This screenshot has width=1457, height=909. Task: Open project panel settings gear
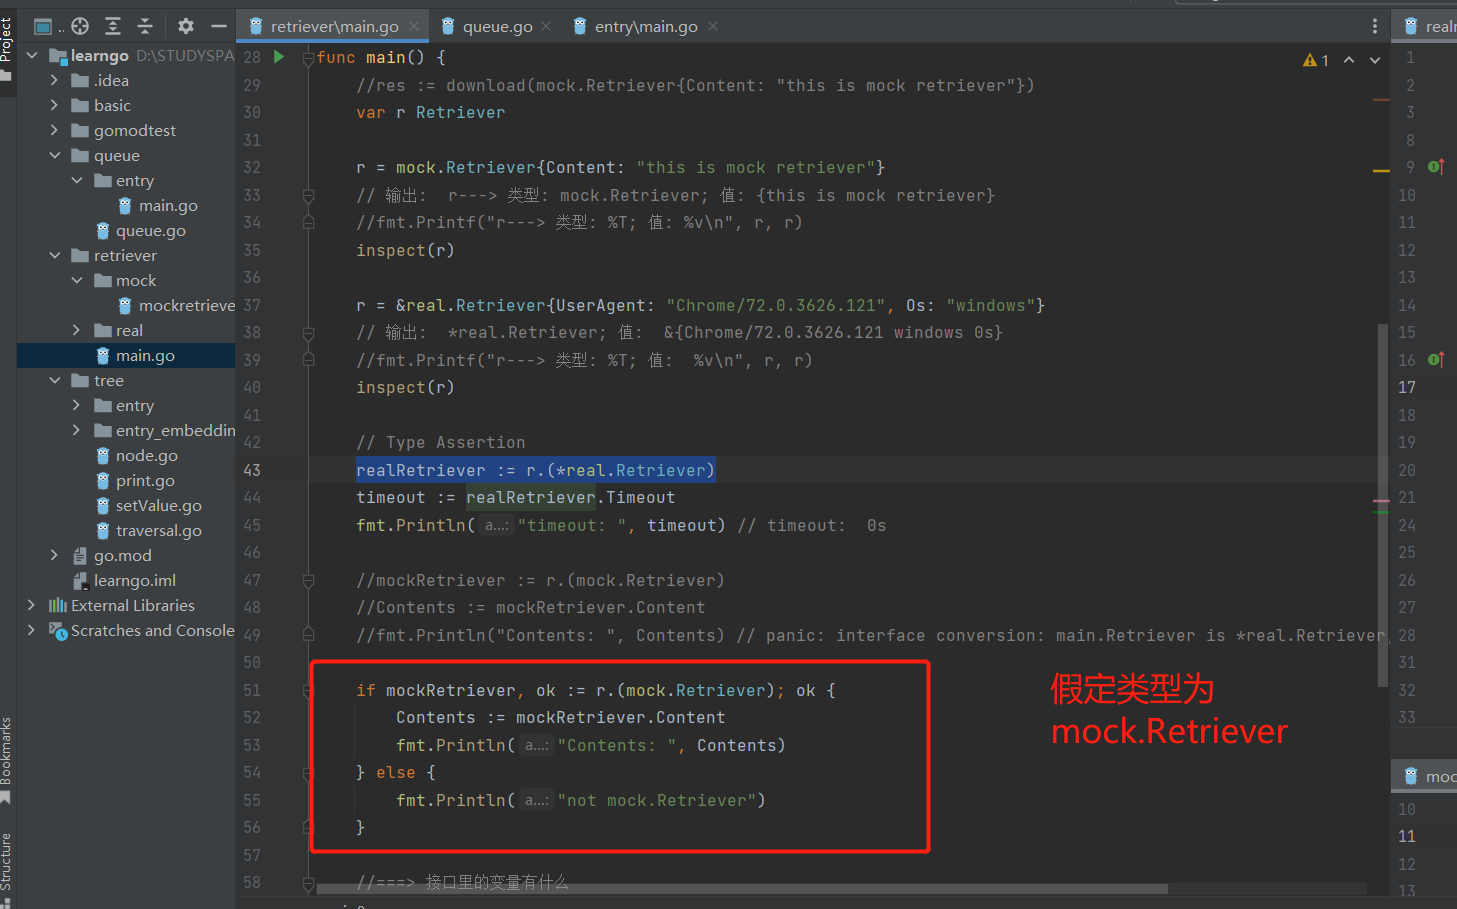186,26
